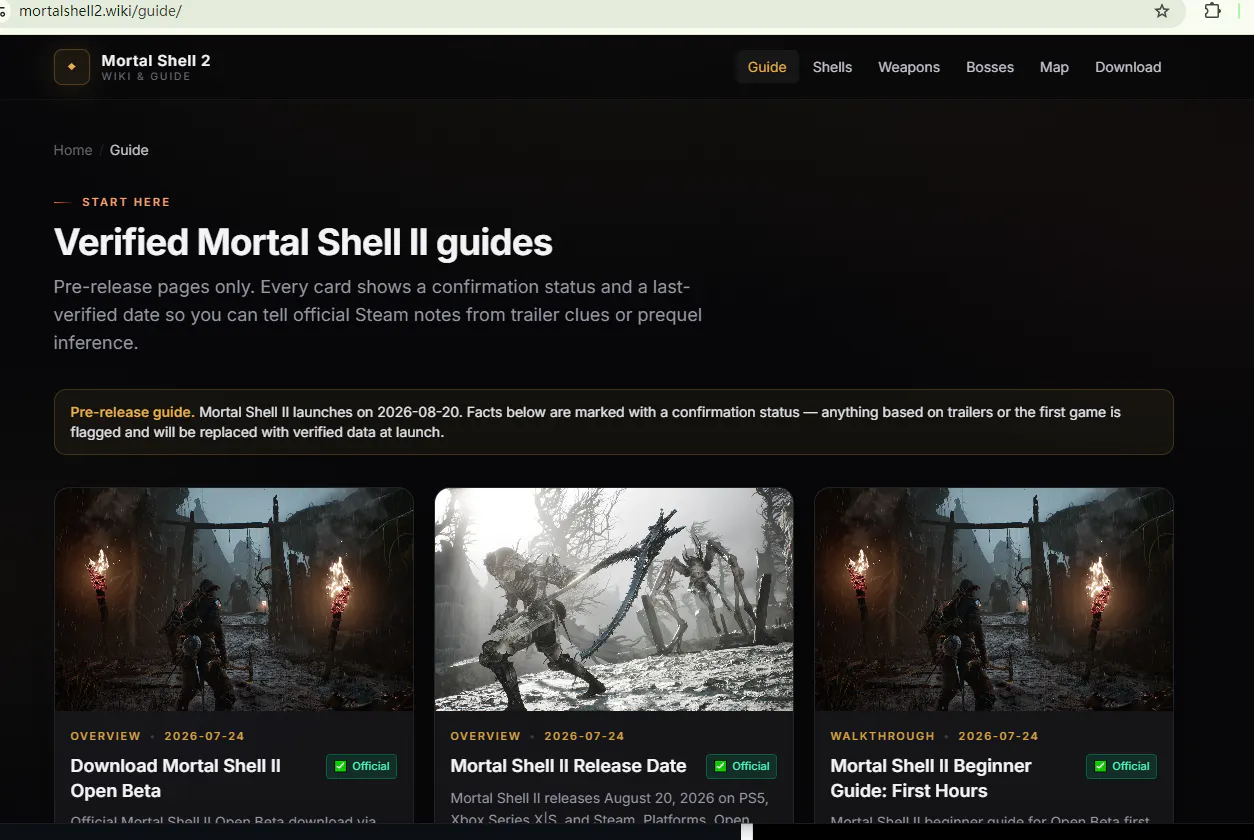Click the Pre-release guide. notice text
Screen dimensions: 1254x840
tap(133, 412)
